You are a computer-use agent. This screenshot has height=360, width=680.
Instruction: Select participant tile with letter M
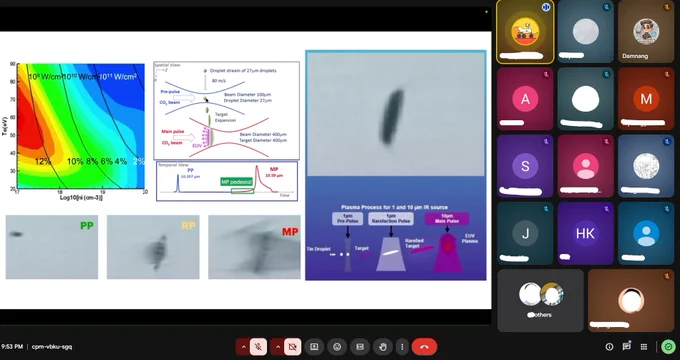(x=646, y=99)
